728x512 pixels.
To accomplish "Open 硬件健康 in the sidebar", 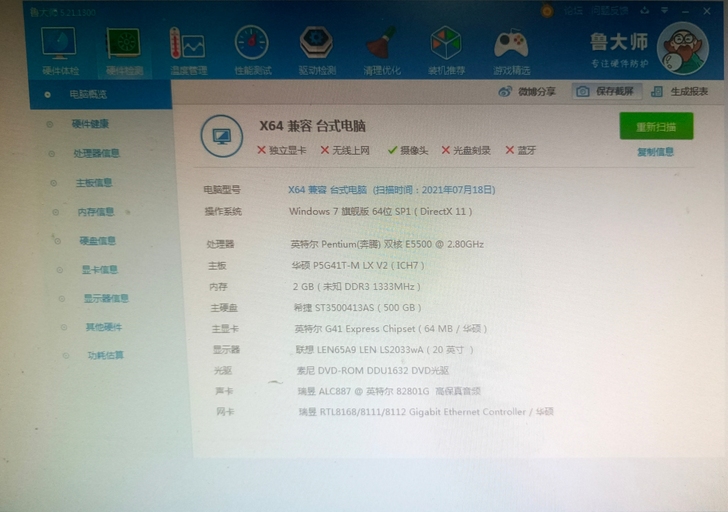I will point(90,124).
